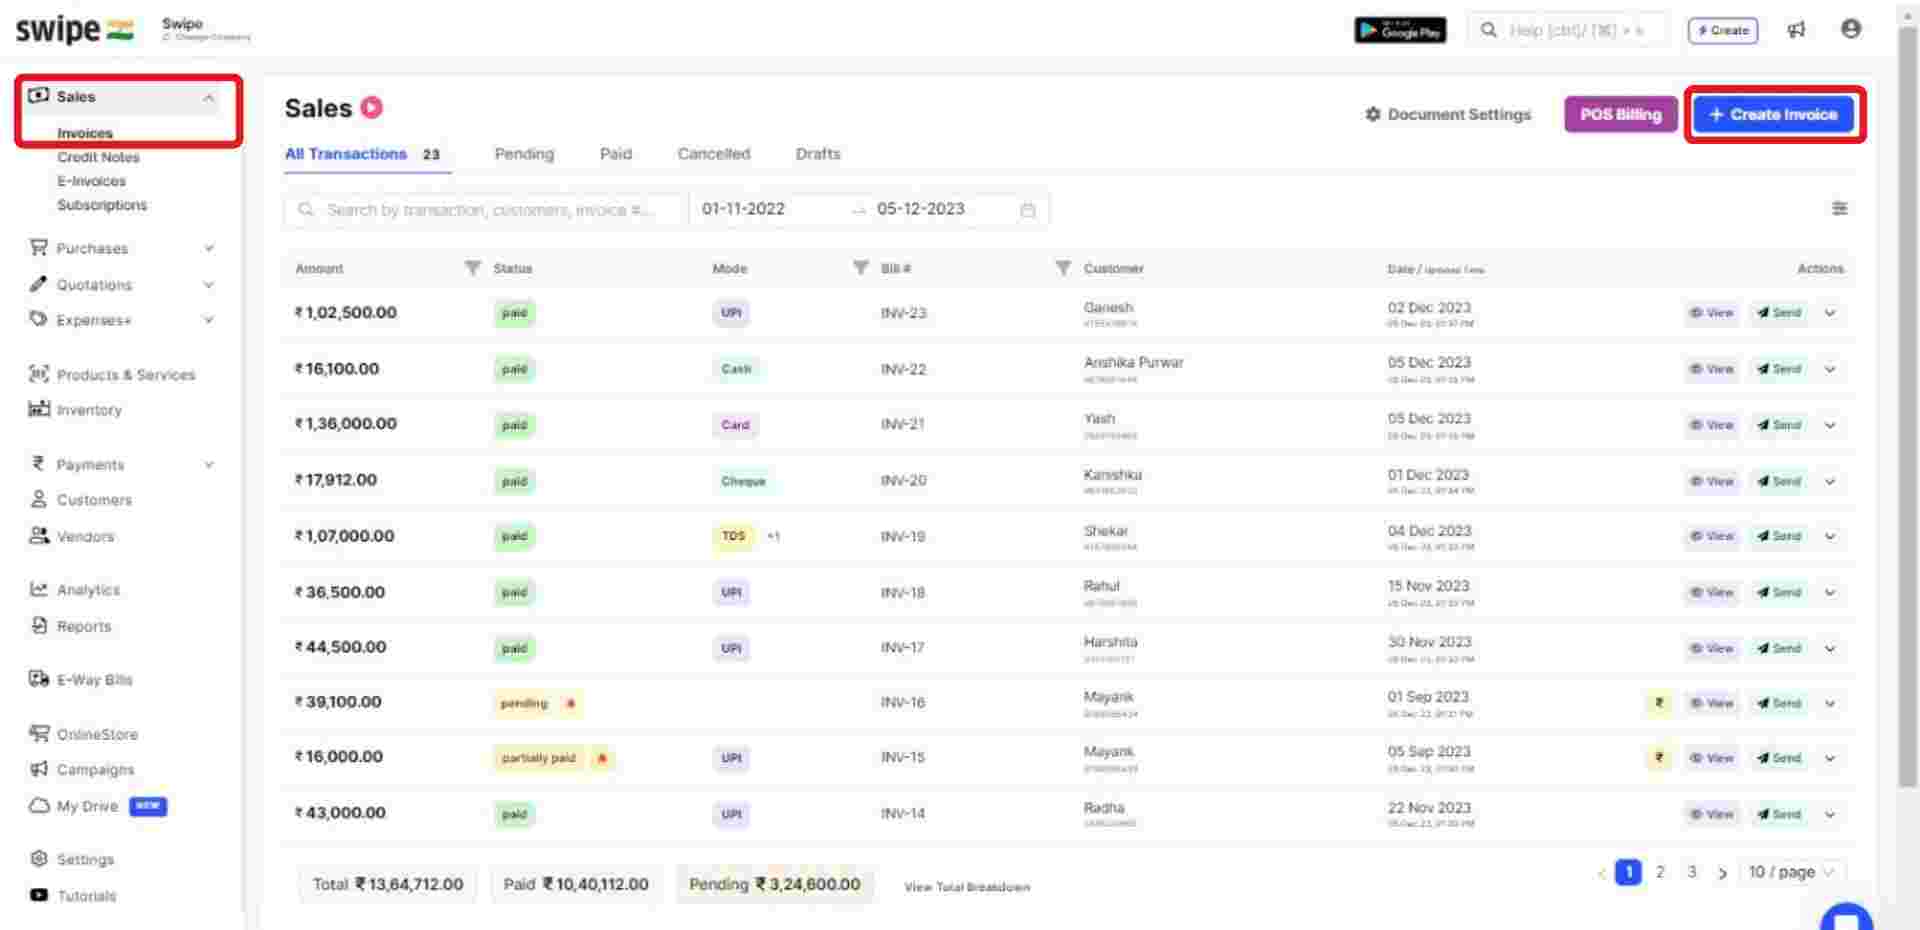Collapse the Sales sidebar section

point(209,98)
